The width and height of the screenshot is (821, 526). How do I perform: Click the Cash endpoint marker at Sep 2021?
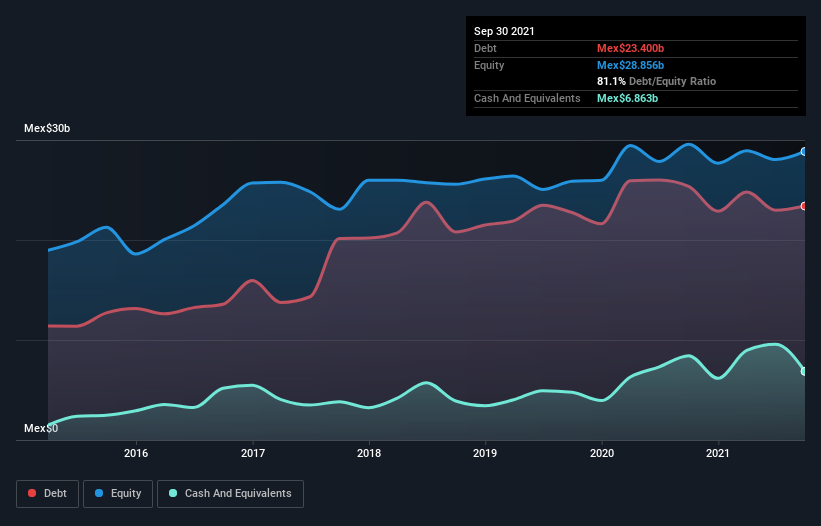[x=804, y=371]
